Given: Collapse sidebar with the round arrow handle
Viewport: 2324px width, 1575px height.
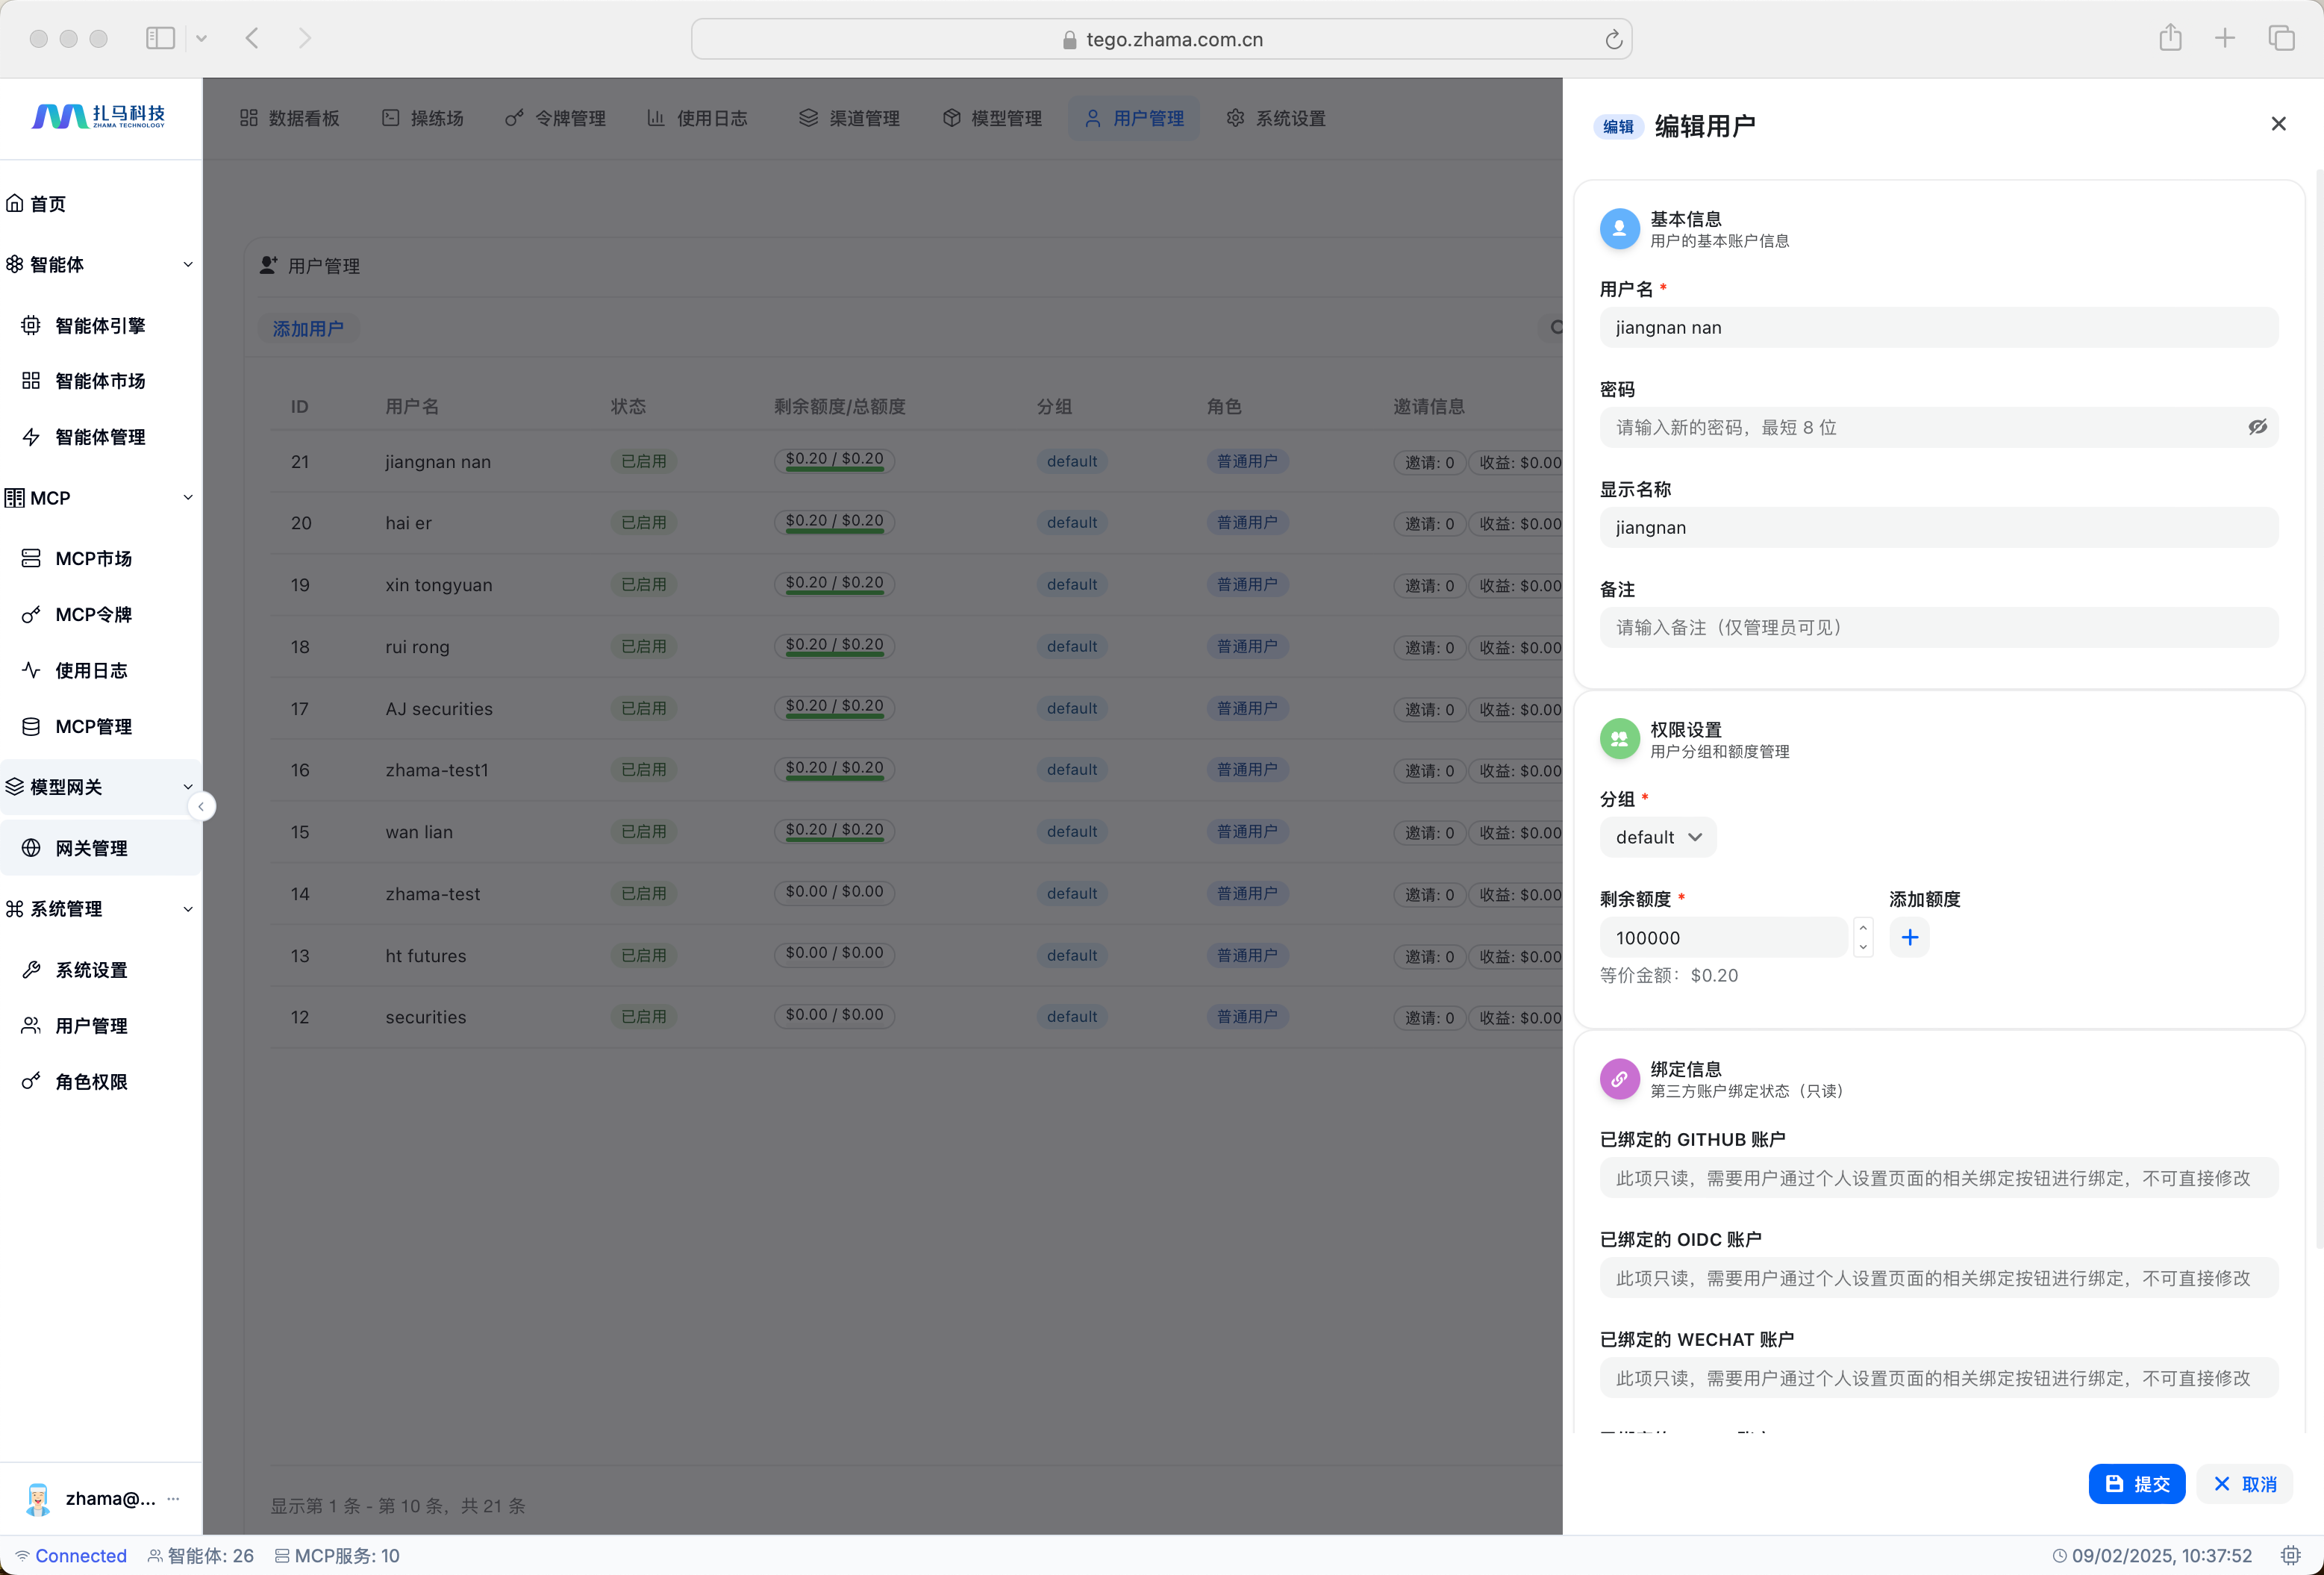Looking at the screenshot, I should coord(201,806).
